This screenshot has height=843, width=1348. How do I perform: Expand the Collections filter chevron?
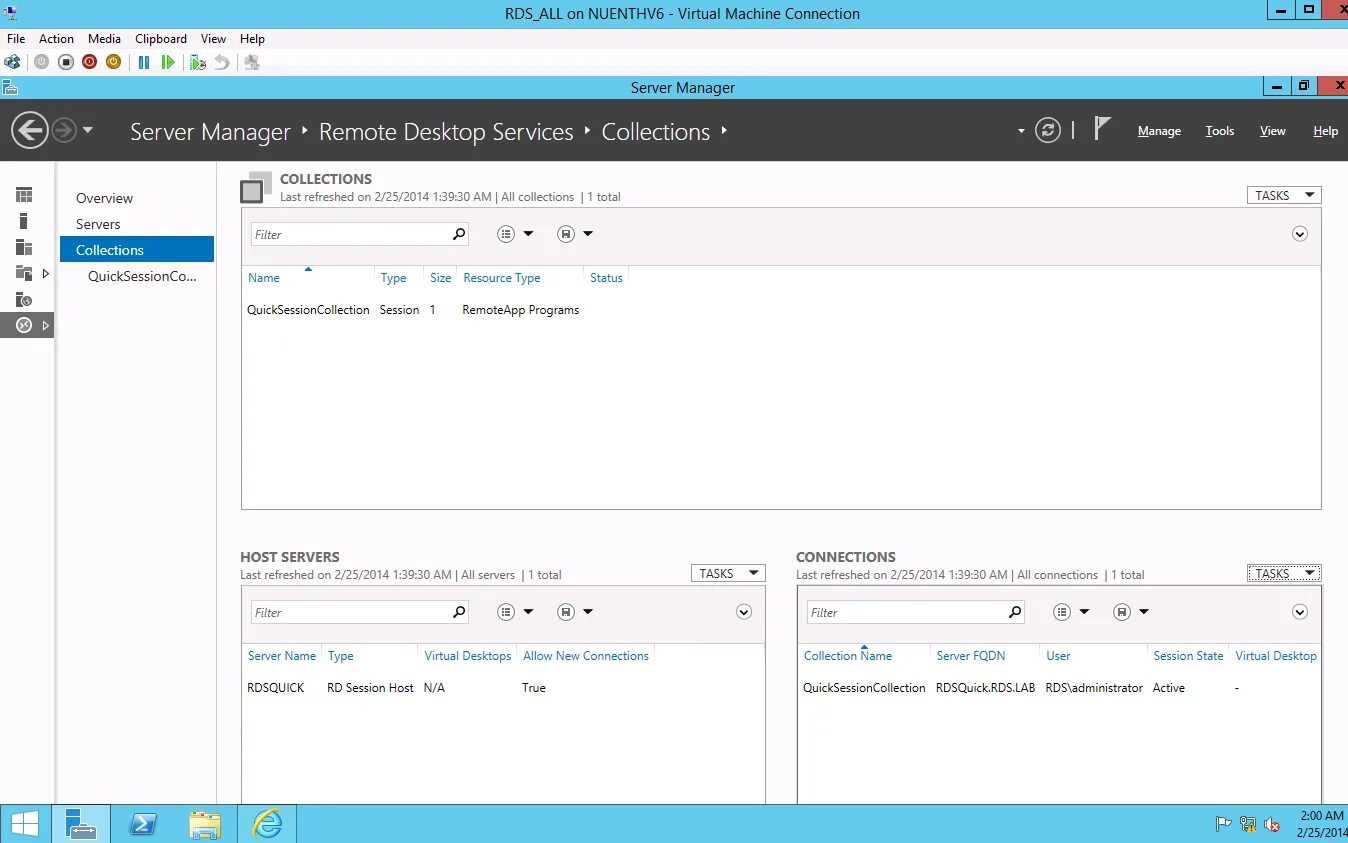pos(1300,234)
